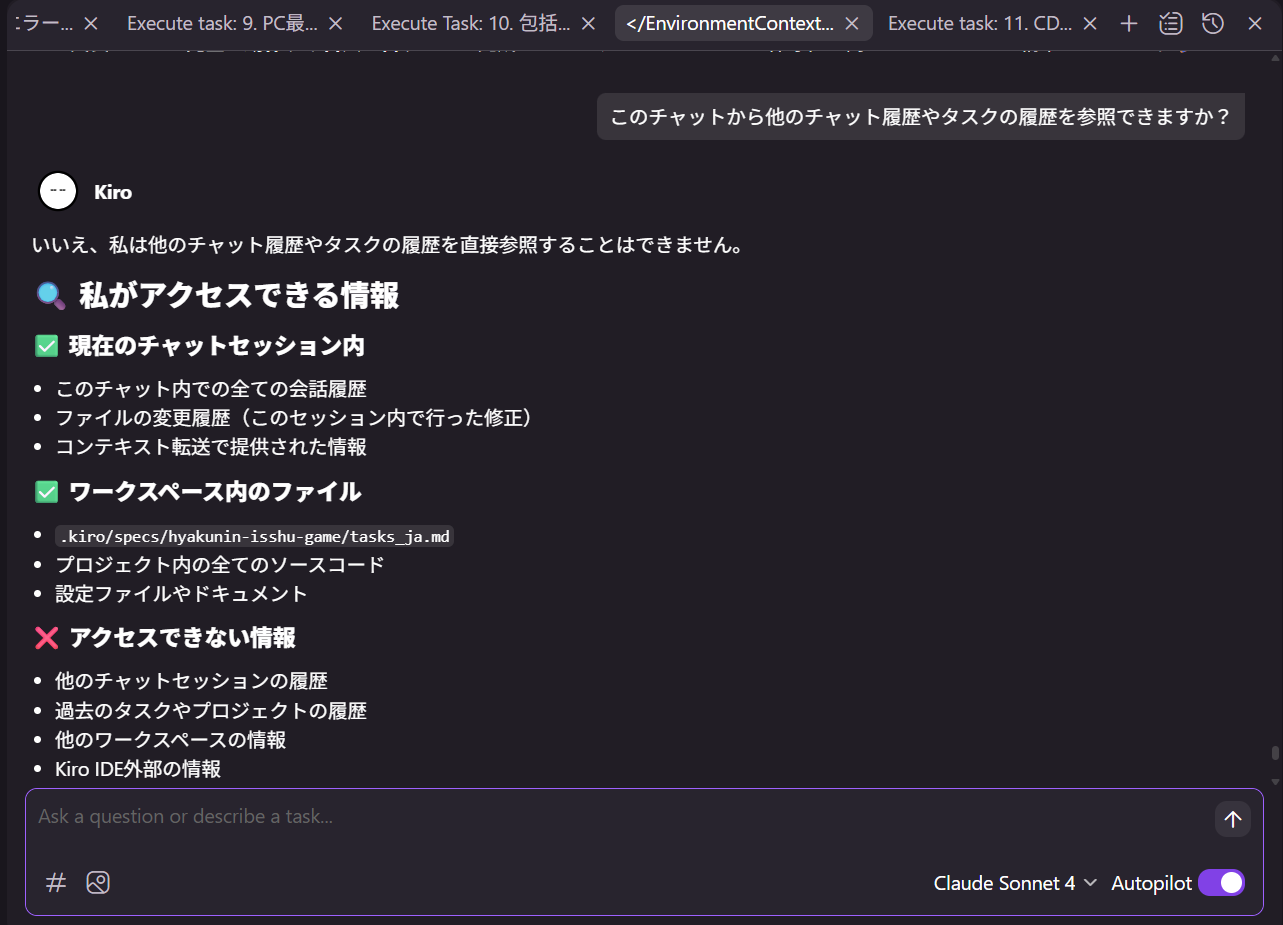
Task: Open a new chat with the plus icon
Action: click(1128, 22)
